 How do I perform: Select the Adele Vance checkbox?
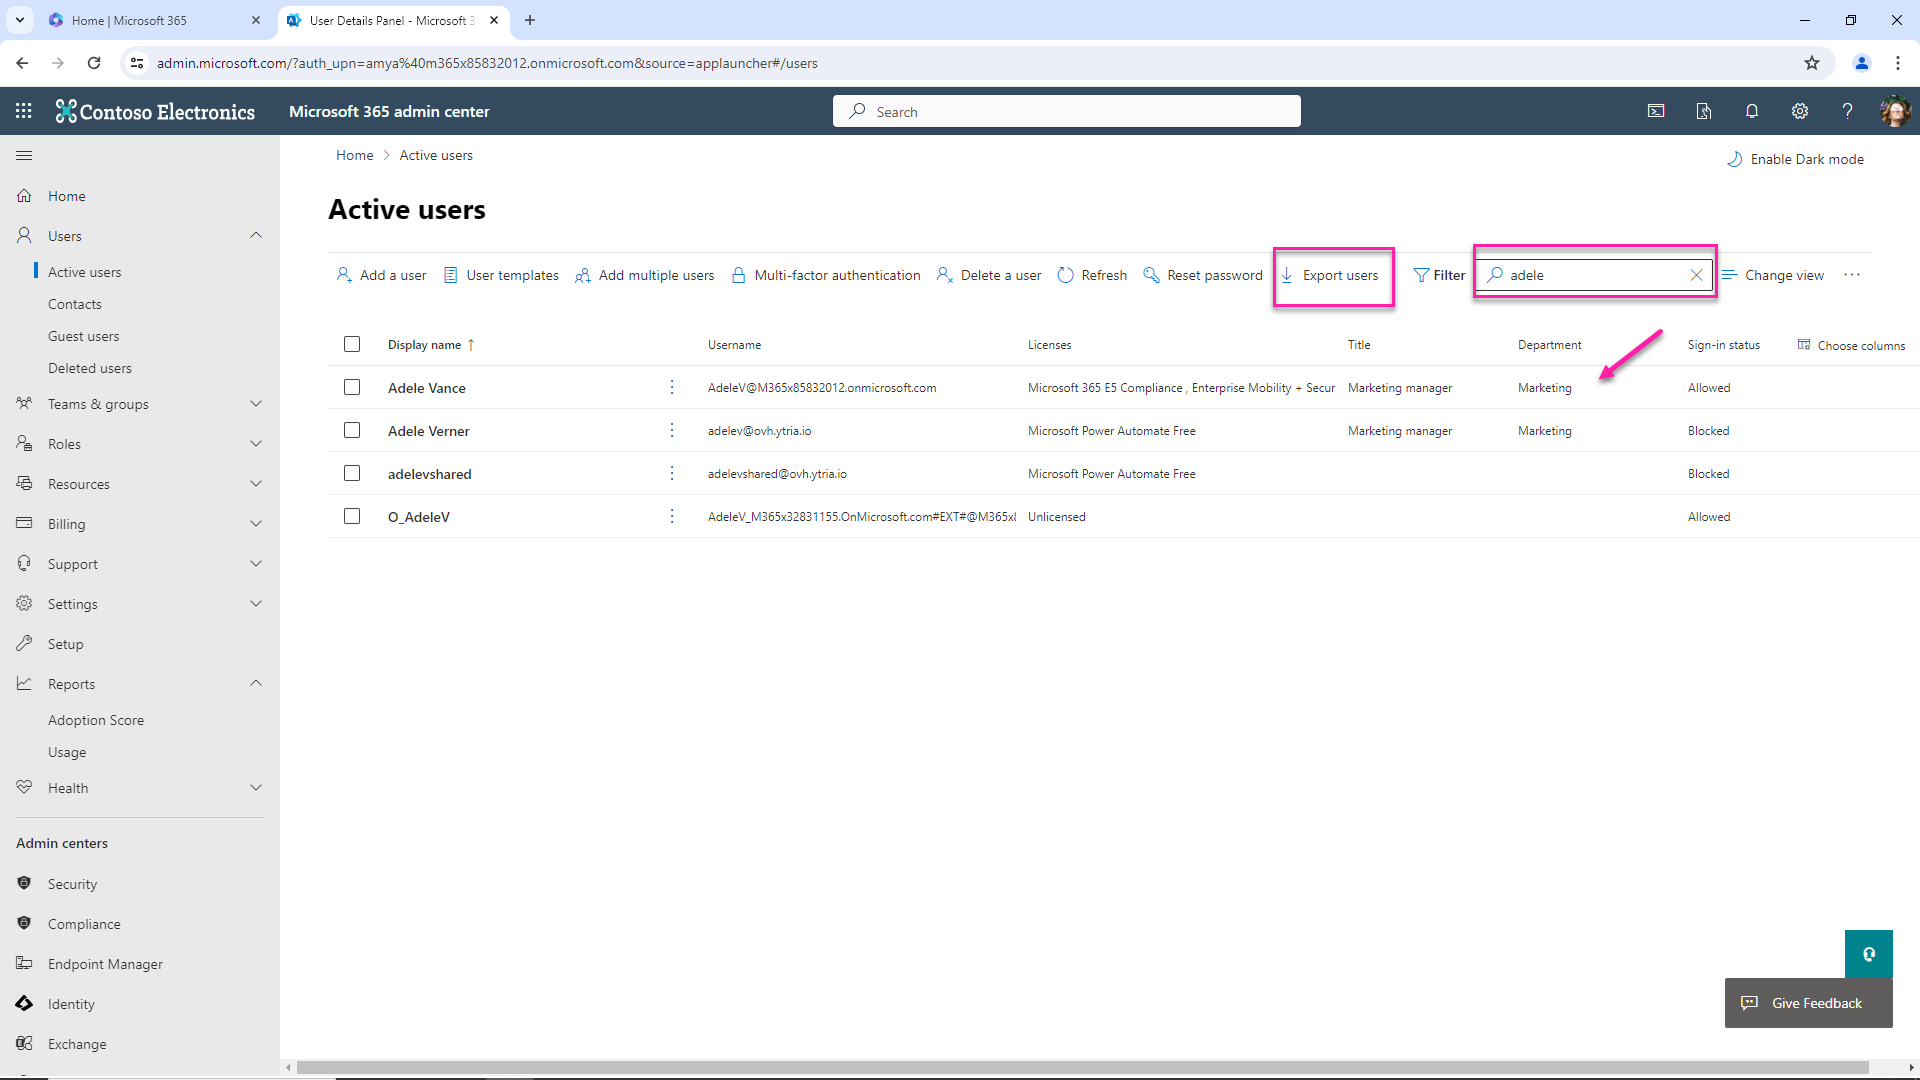pyautogui.click(x=352, y=387)
